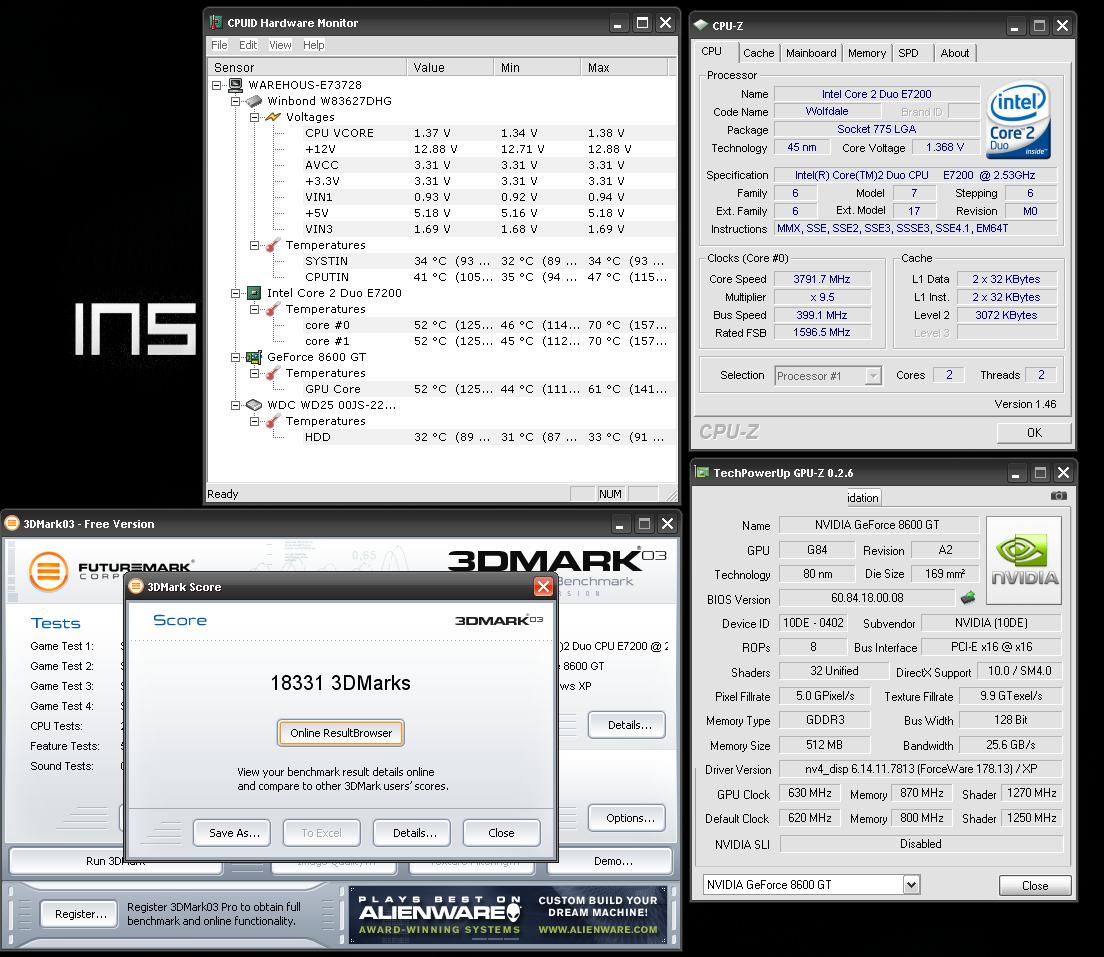The width and height of the screenshot is (1104, 957).
Task: Click the Close button in GPU-Z
Action: [x=1035, y=885]
